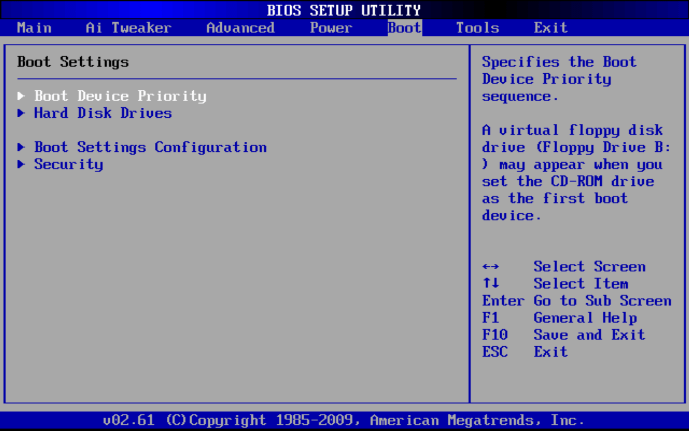Image resolution: width=689 pixels, height=431 pixels.
Task: Click the F10 key label
Action: [x=495, y=335]
